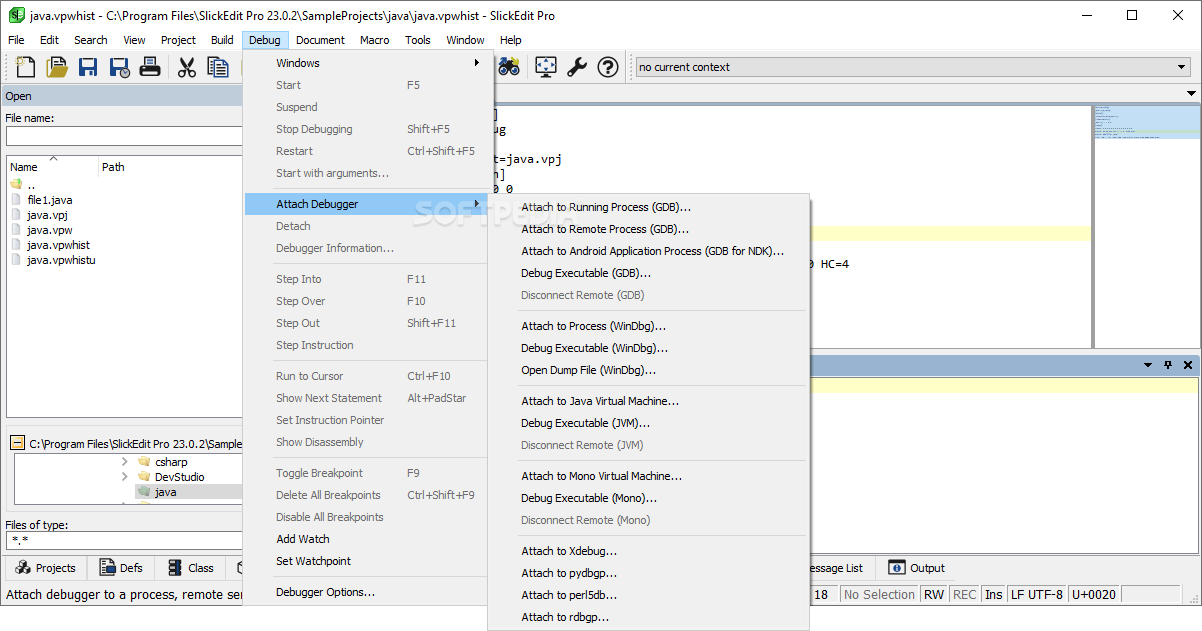The width and height of the screenshot is (1202, 631).
Task: Click the Cut scissors icon
Action: click(x=186, y=67)
